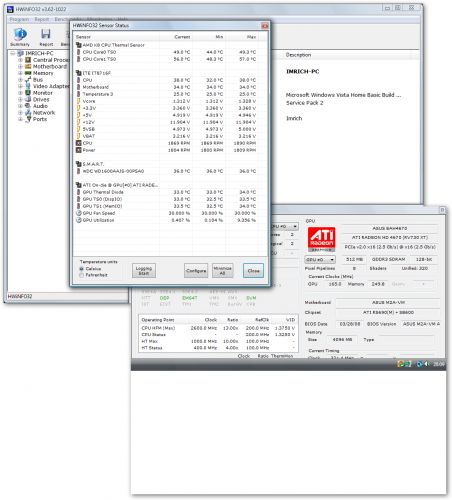The width and height of the screenshot is (452, 500).
Task: Click the Sensor column header
Action: coord(117,37)
